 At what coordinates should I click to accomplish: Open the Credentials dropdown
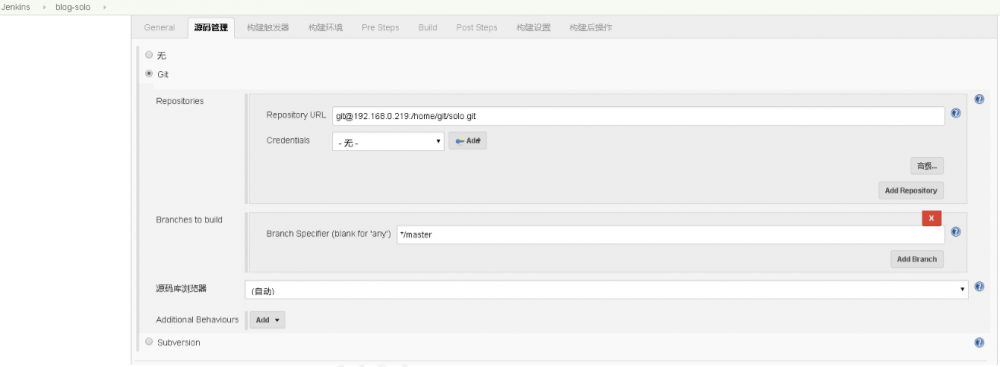pos(388,142)
